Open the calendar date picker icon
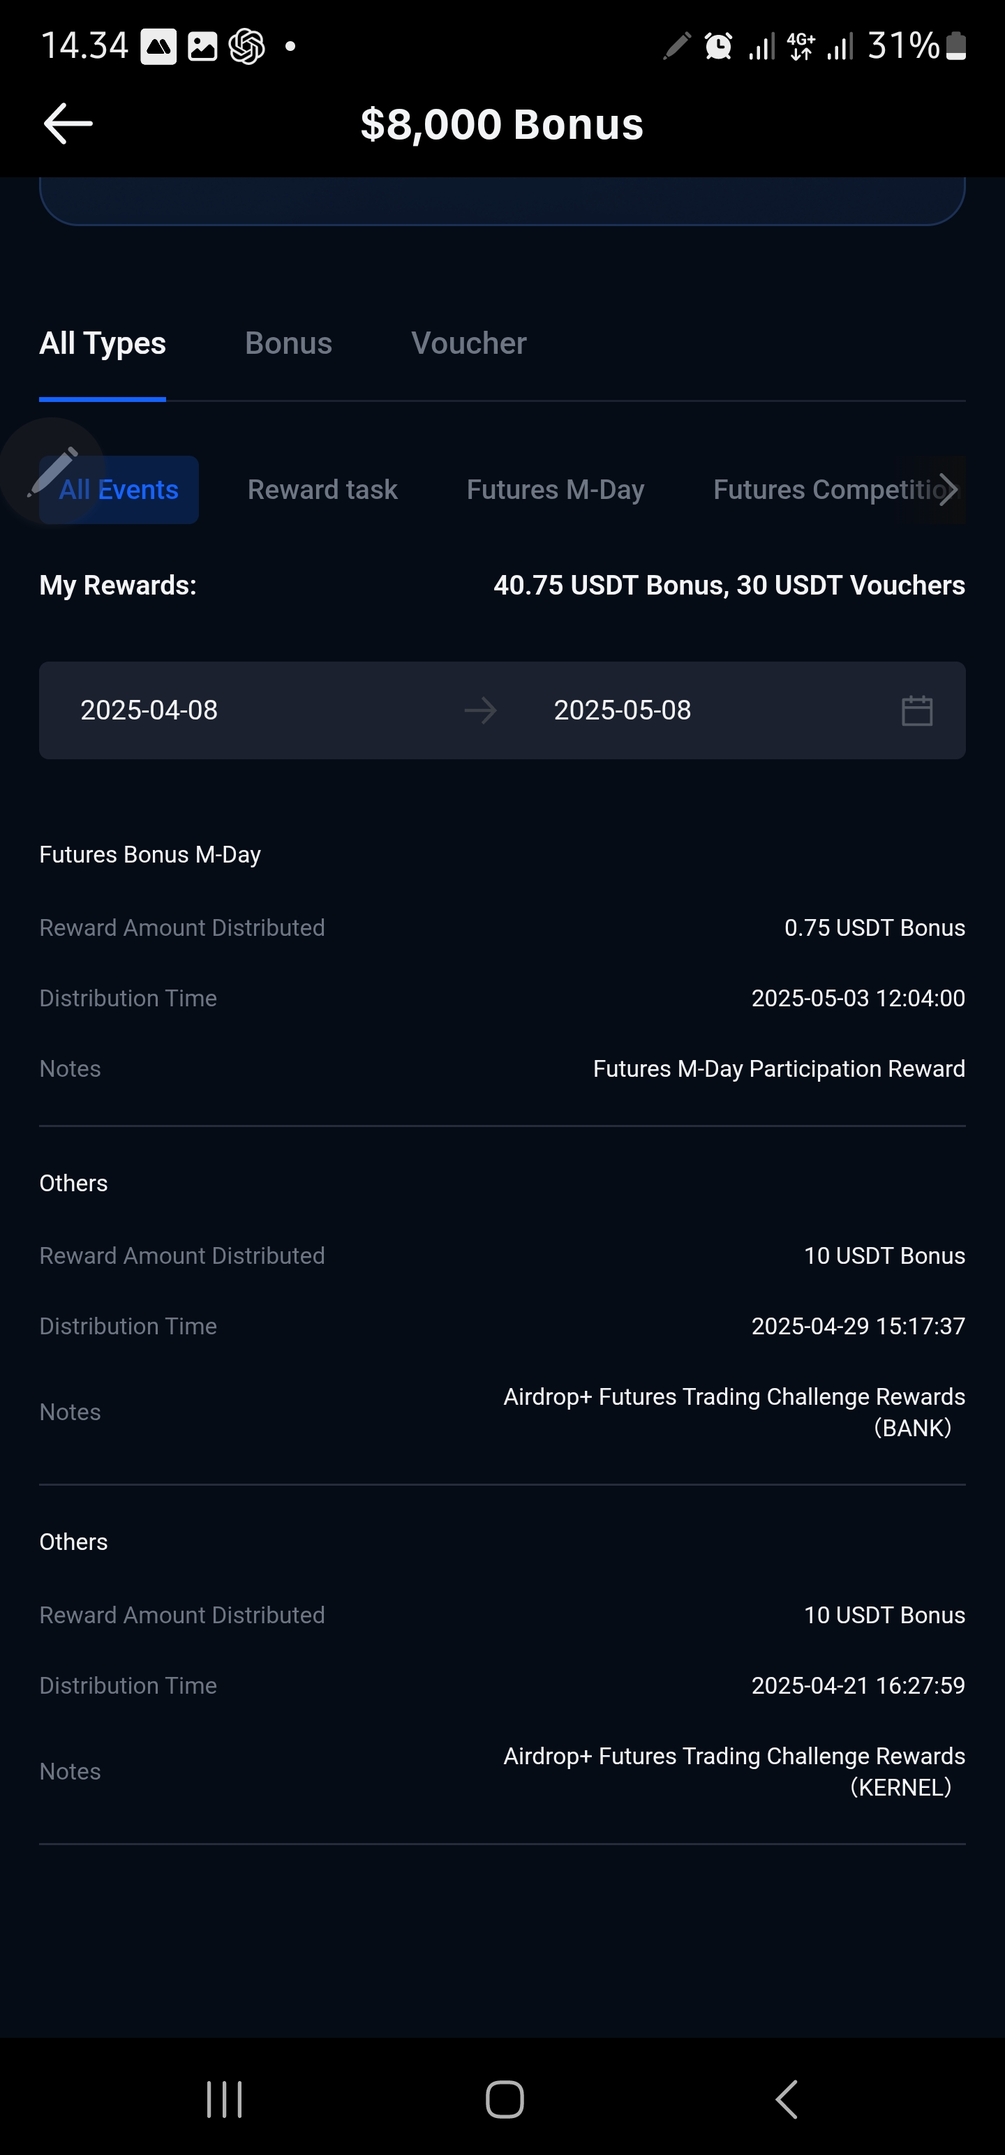Viewport: 1005px width, 2155px height. pos(916,711)
